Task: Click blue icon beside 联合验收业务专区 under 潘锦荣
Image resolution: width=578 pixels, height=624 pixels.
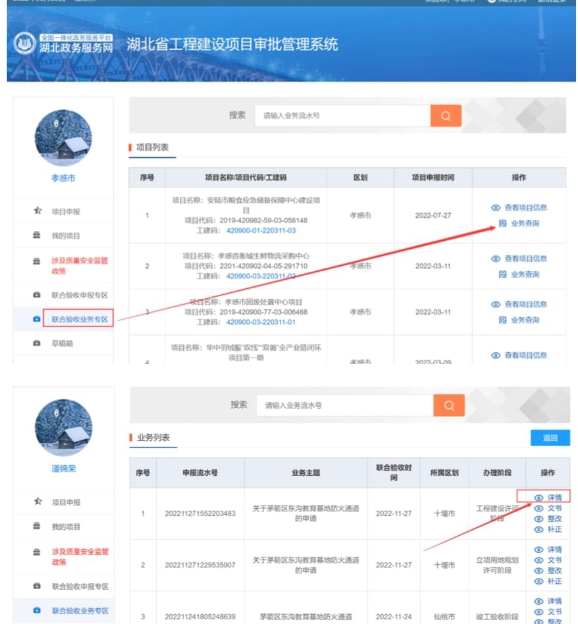Action: (37, 610)
